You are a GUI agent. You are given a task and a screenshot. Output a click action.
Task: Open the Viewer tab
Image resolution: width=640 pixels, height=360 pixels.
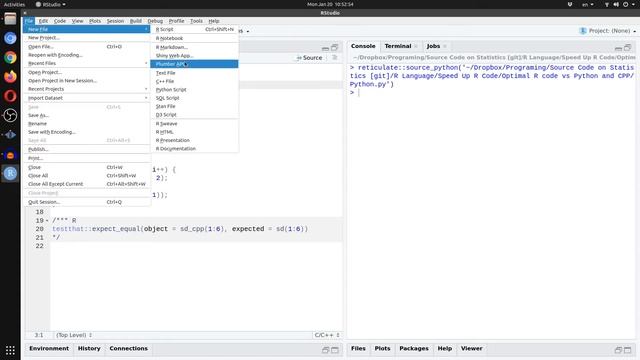[x=471, y=348]
